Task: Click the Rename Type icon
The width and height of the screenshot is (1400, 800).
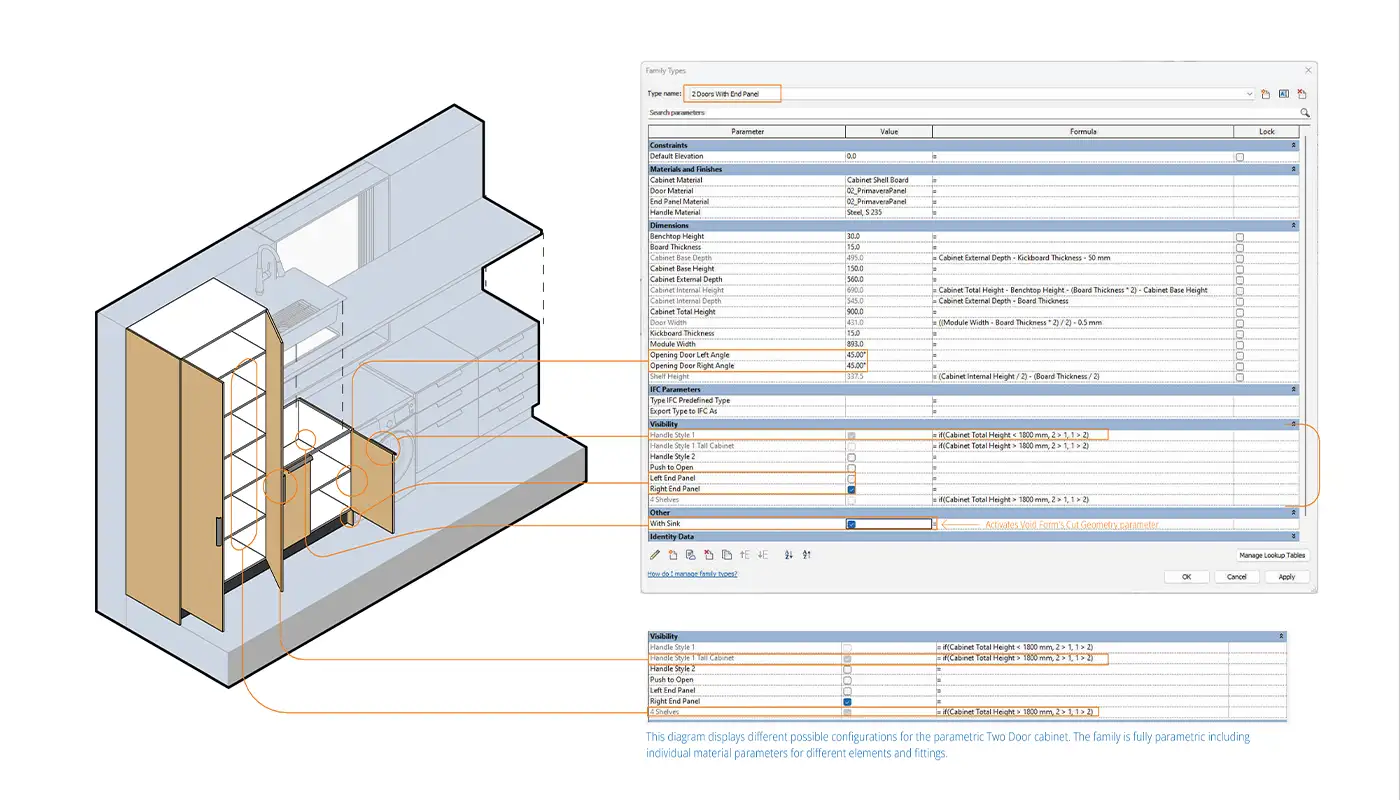Action: tap(1283, 94)
